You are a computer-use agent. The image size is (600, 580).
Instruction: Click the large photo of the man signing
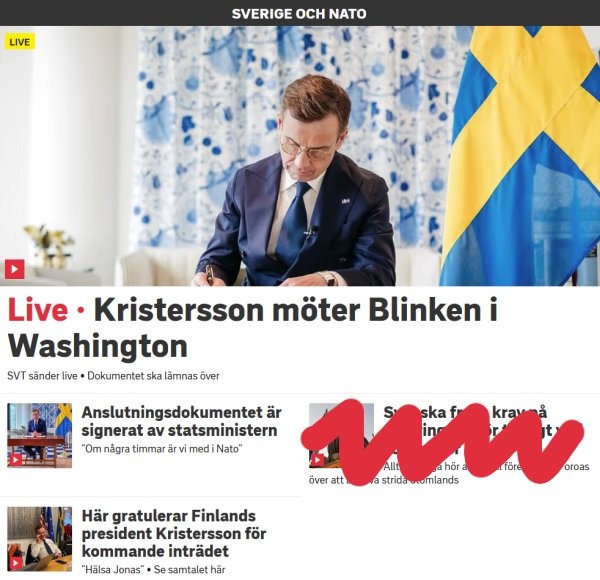pos(300,156)
